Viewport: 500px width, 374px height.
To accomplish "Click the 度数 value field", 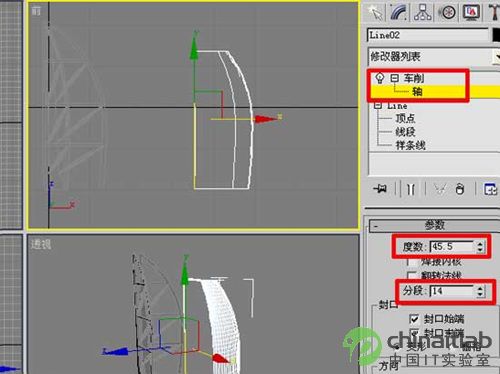I will [452, 247].
